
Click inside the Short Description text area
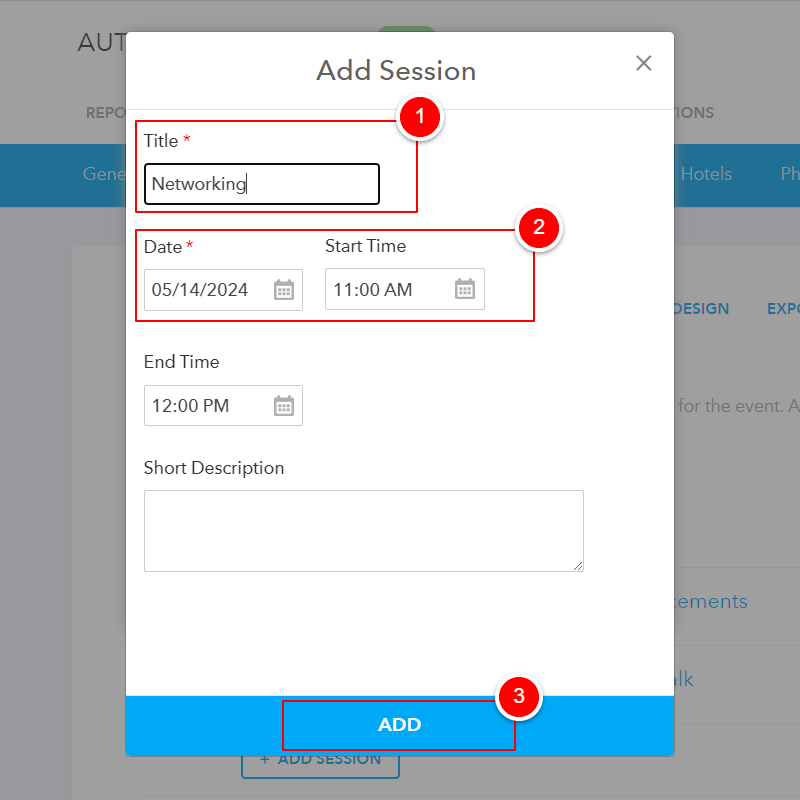[363, 530]
